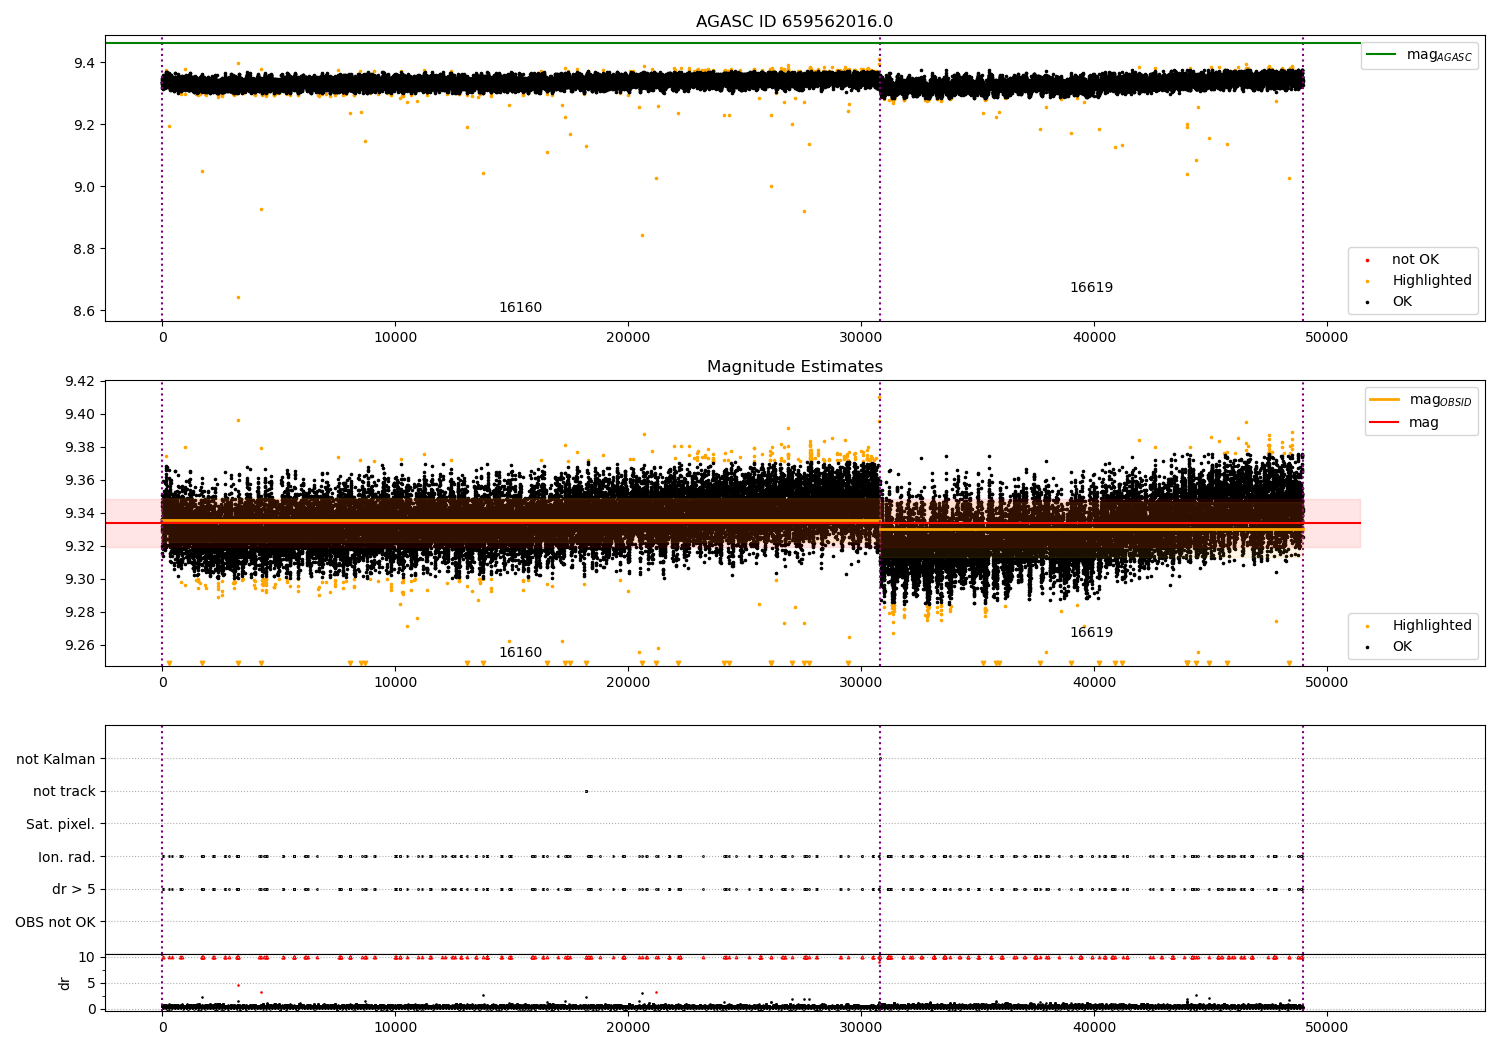Click the red line swatch beside "mag" legend entry
This screenshot has height=1050, width=1500.
click(x=1384, y=422)
